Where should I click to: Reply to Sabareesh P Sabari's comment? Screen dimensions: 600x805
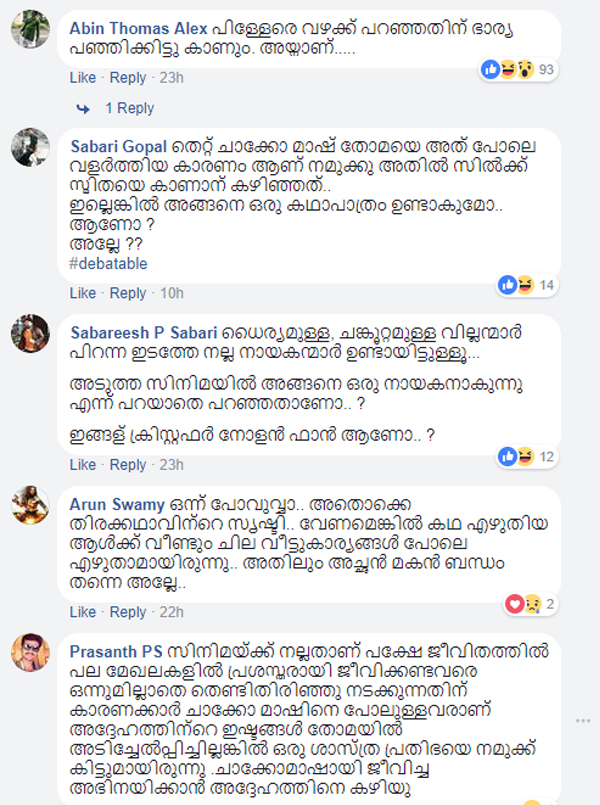point(128,465)
